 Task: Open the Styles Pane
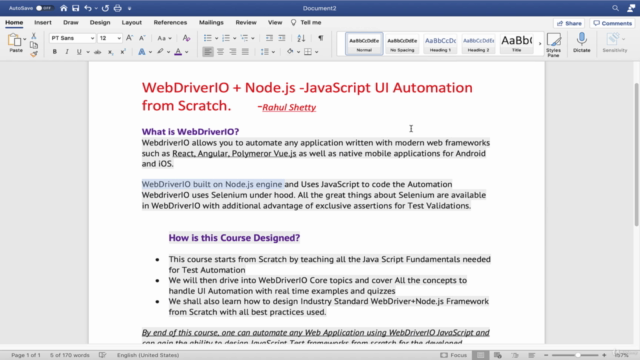tap(553, 44)
